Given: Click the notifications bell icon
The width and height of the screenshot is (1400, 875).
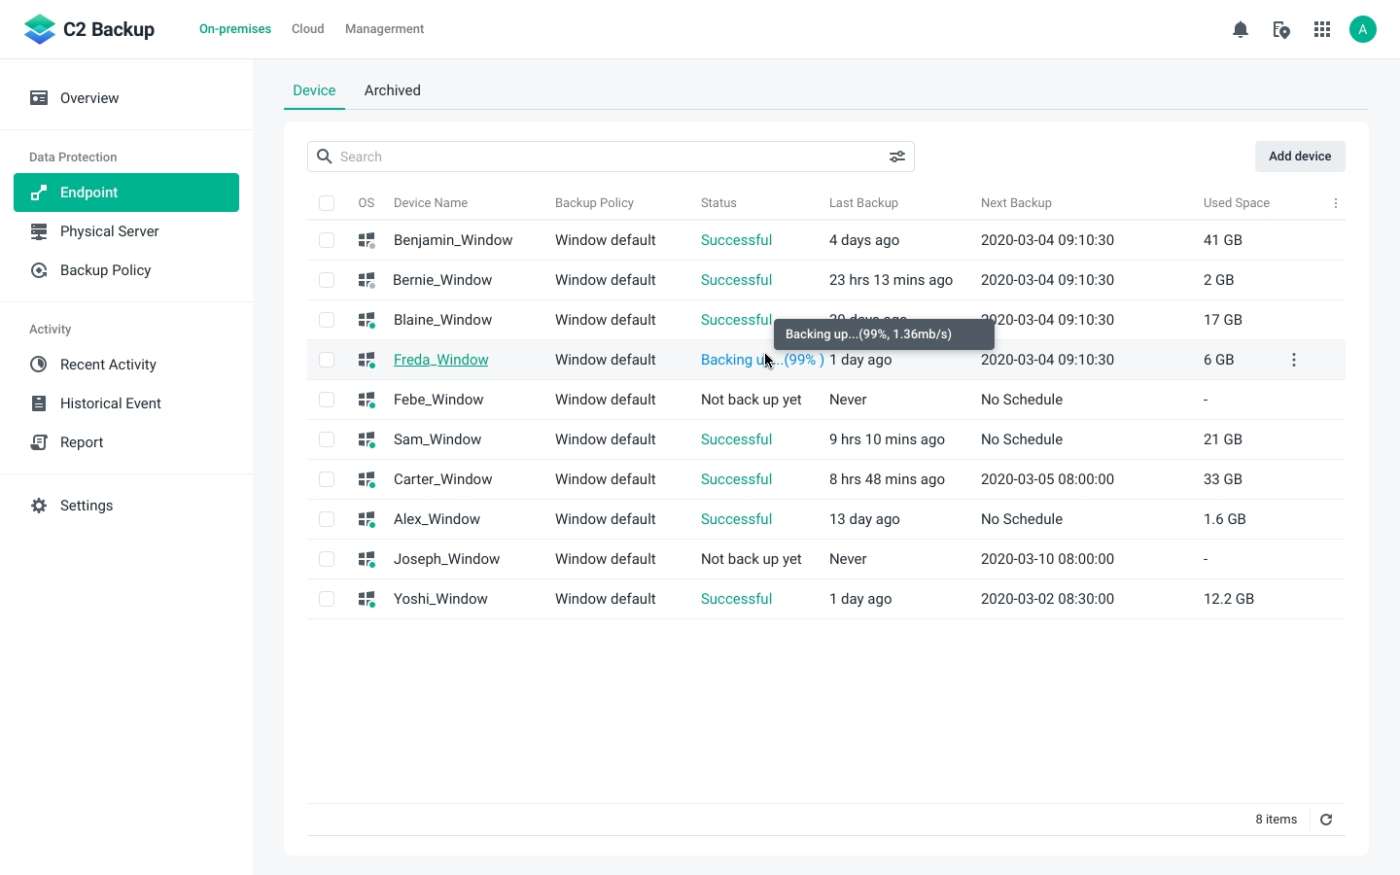Looking at the screenshot, I should (x=1240, y=29).
